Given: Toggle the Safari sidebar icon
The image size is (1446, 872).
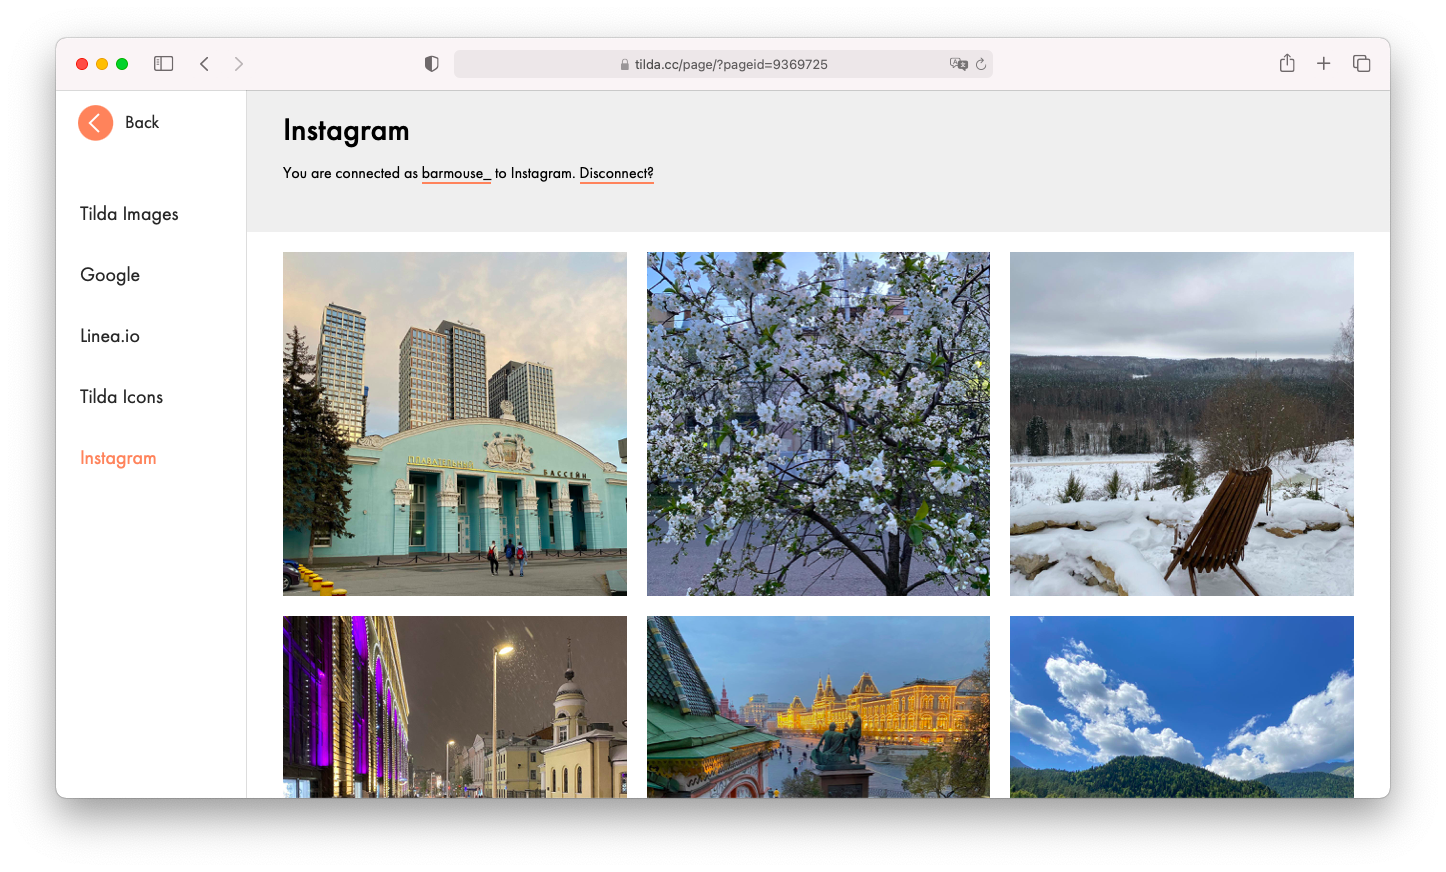Looking at the screenshot, I should [x=163, y=63].
